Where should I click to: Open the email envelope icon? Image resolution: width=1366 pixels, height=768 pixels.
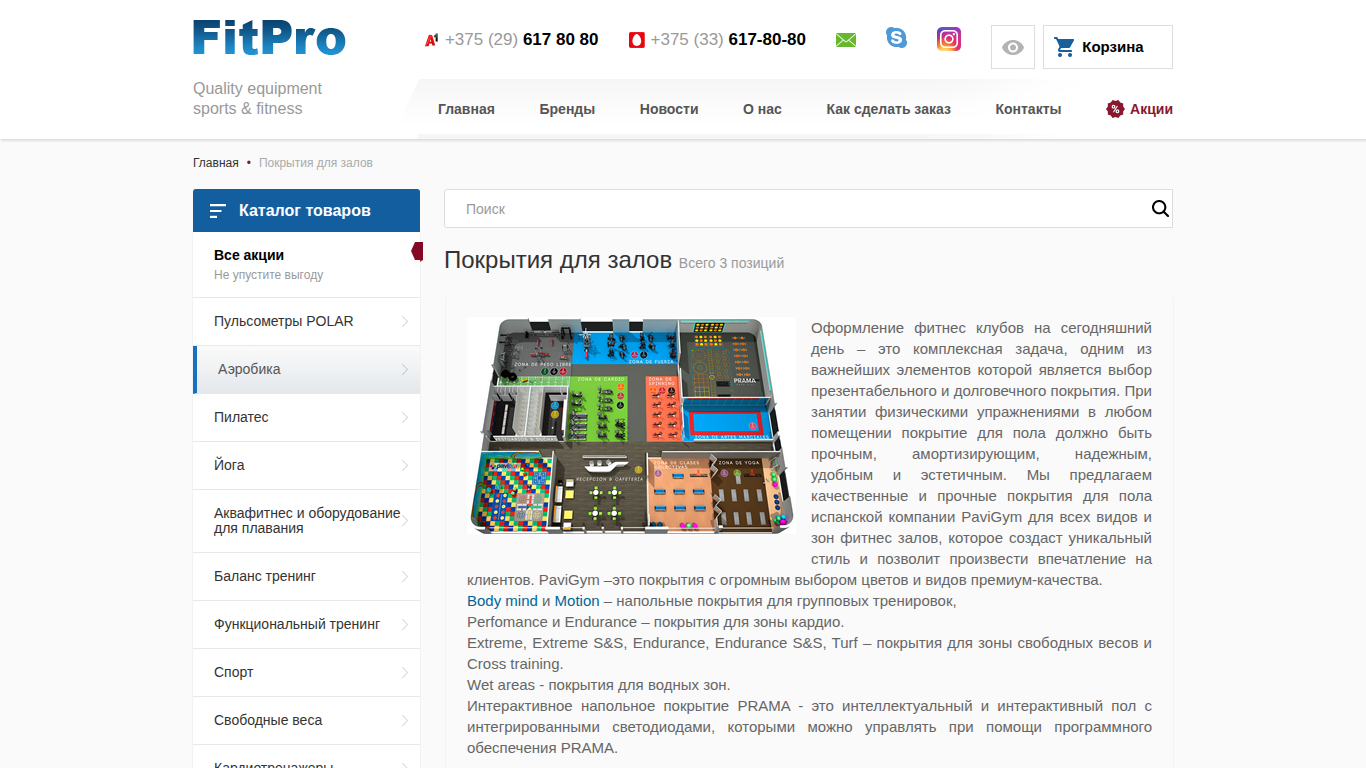point(846,40)
